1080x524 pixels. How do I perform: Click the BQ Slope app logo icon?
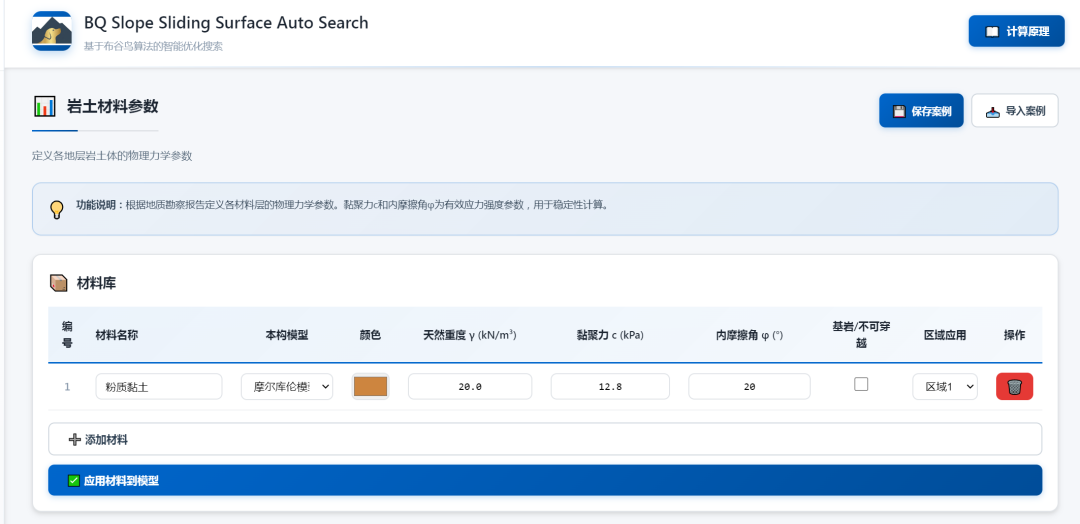tap(52, 31)
